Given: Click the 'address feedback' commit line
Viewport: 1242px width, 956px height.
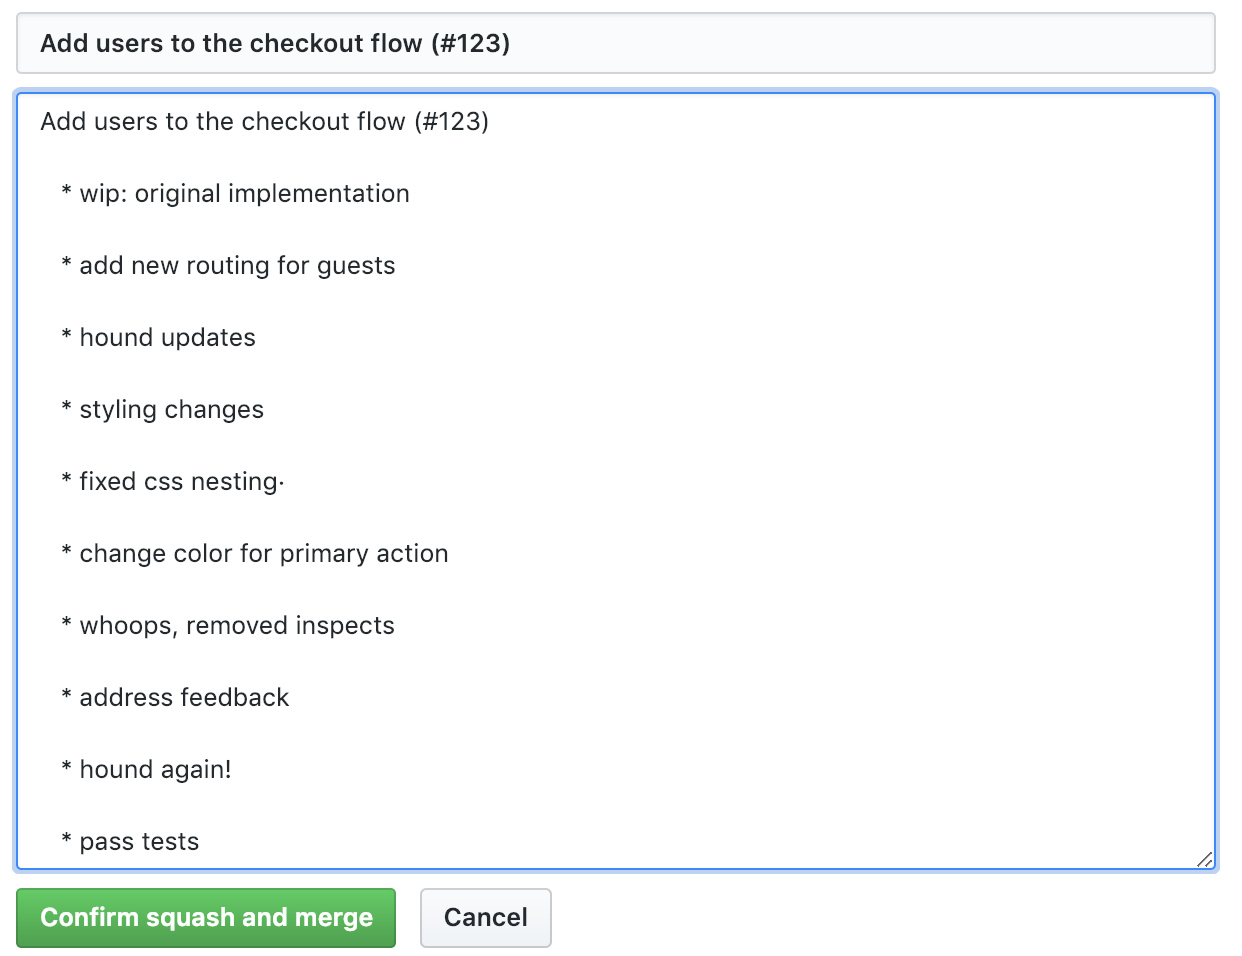Looking at the screenshot, I should pyautogui.click(x=184, y=697).
